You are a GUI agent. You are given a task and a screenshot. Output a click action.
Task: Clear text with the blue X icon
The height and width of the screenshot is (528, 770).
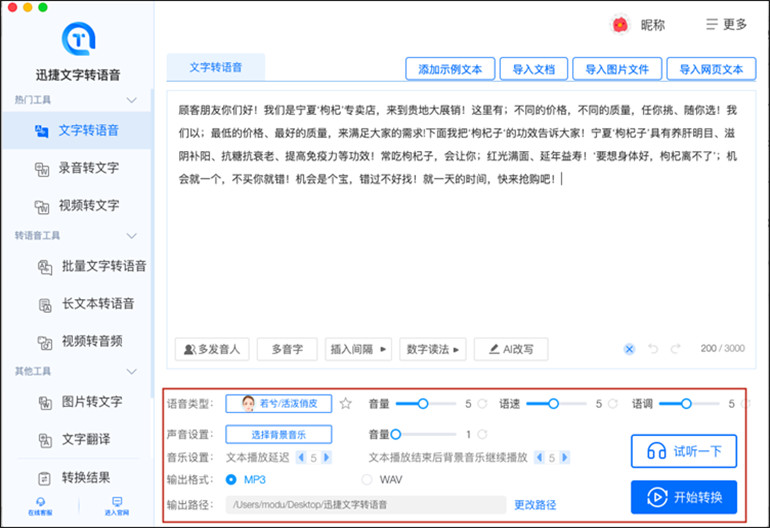tap(629, 349)
